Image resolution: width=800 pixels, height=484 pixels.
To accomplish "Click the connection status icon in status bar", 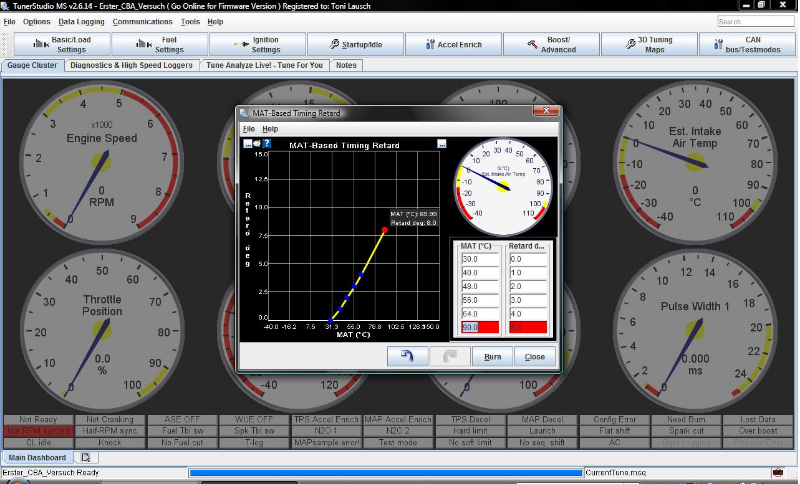I will click(778, 472).
